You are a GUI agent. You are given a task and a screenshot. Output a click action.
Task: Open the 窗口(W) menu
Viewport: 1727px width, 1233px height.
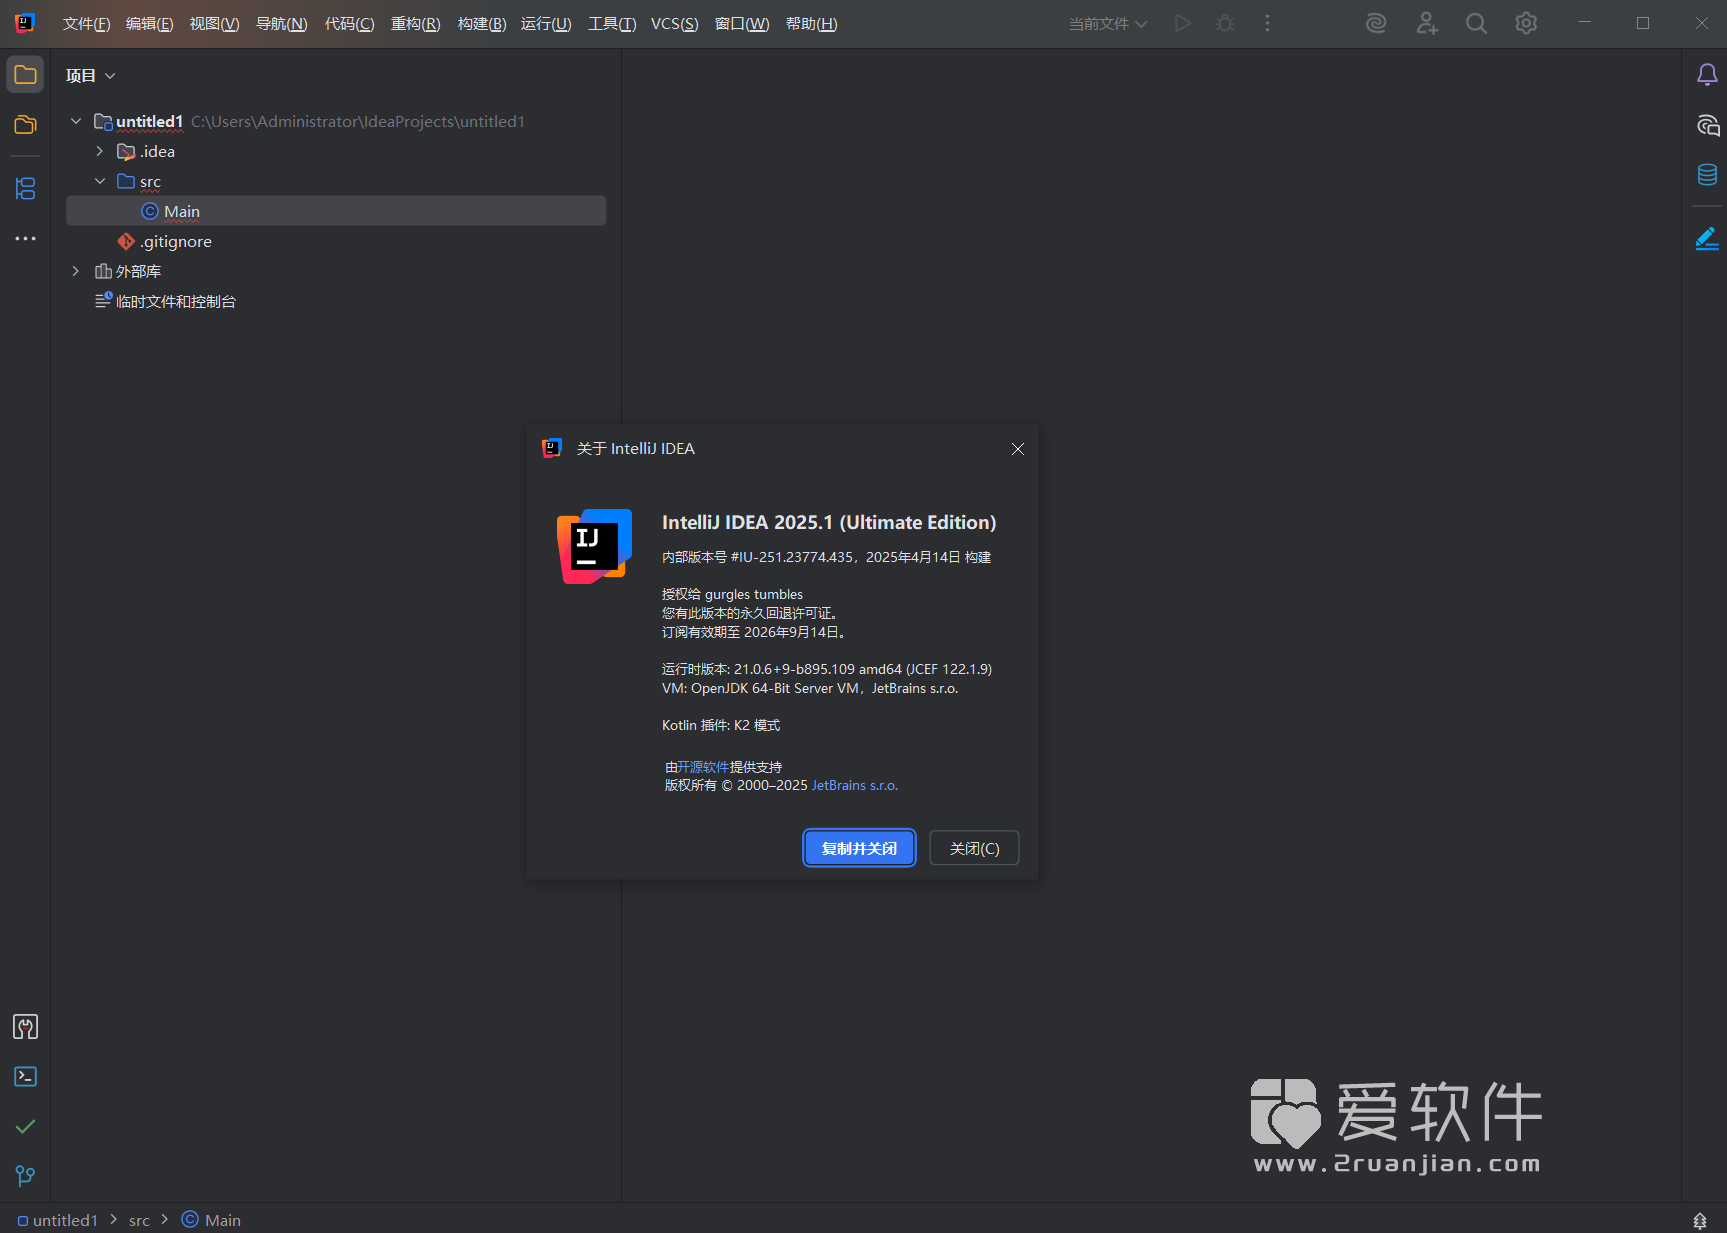coord(742,24)
